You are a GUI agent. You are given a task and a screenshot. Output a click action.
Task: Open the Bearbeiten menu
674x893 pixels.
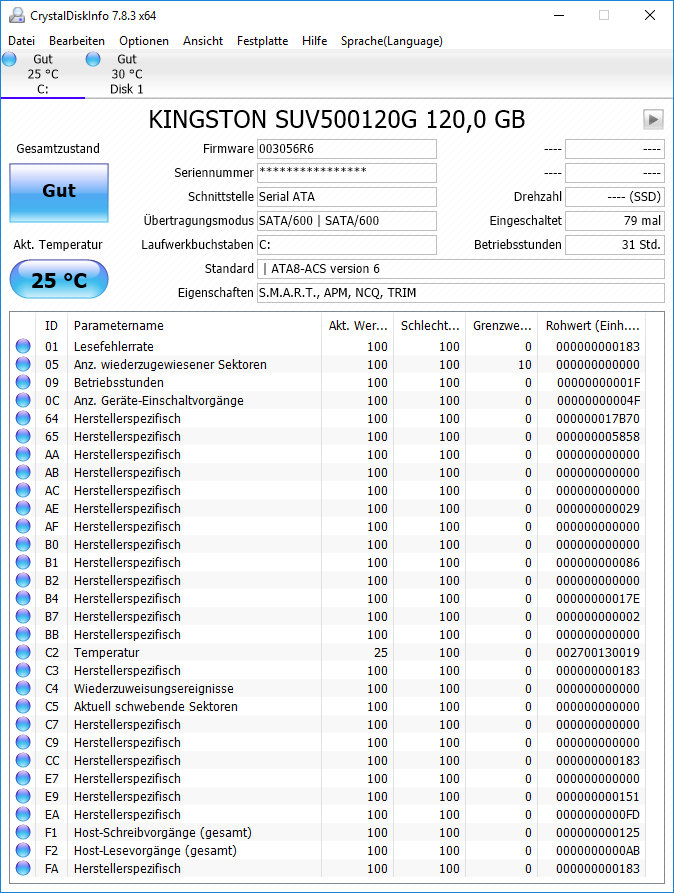[x=77, y=41]
